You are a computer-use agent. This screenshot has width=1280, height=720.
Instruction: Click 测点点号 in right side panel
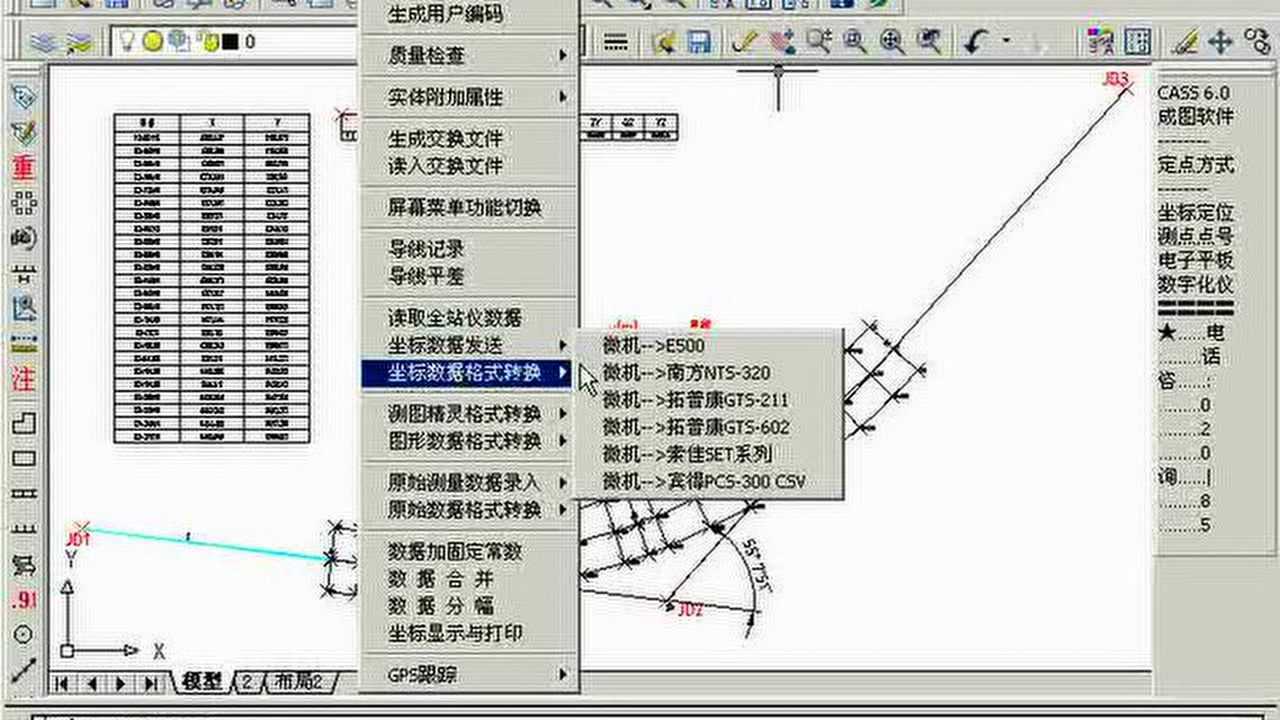1196,237
